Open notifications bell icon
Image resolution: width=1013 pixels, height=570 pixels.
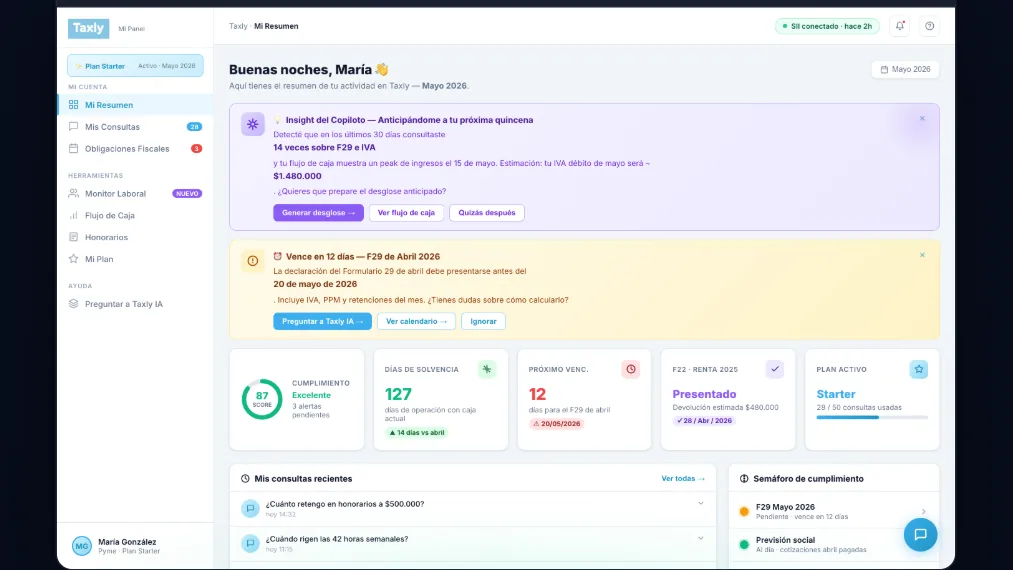pyautogui.click(x=899, y=26)
